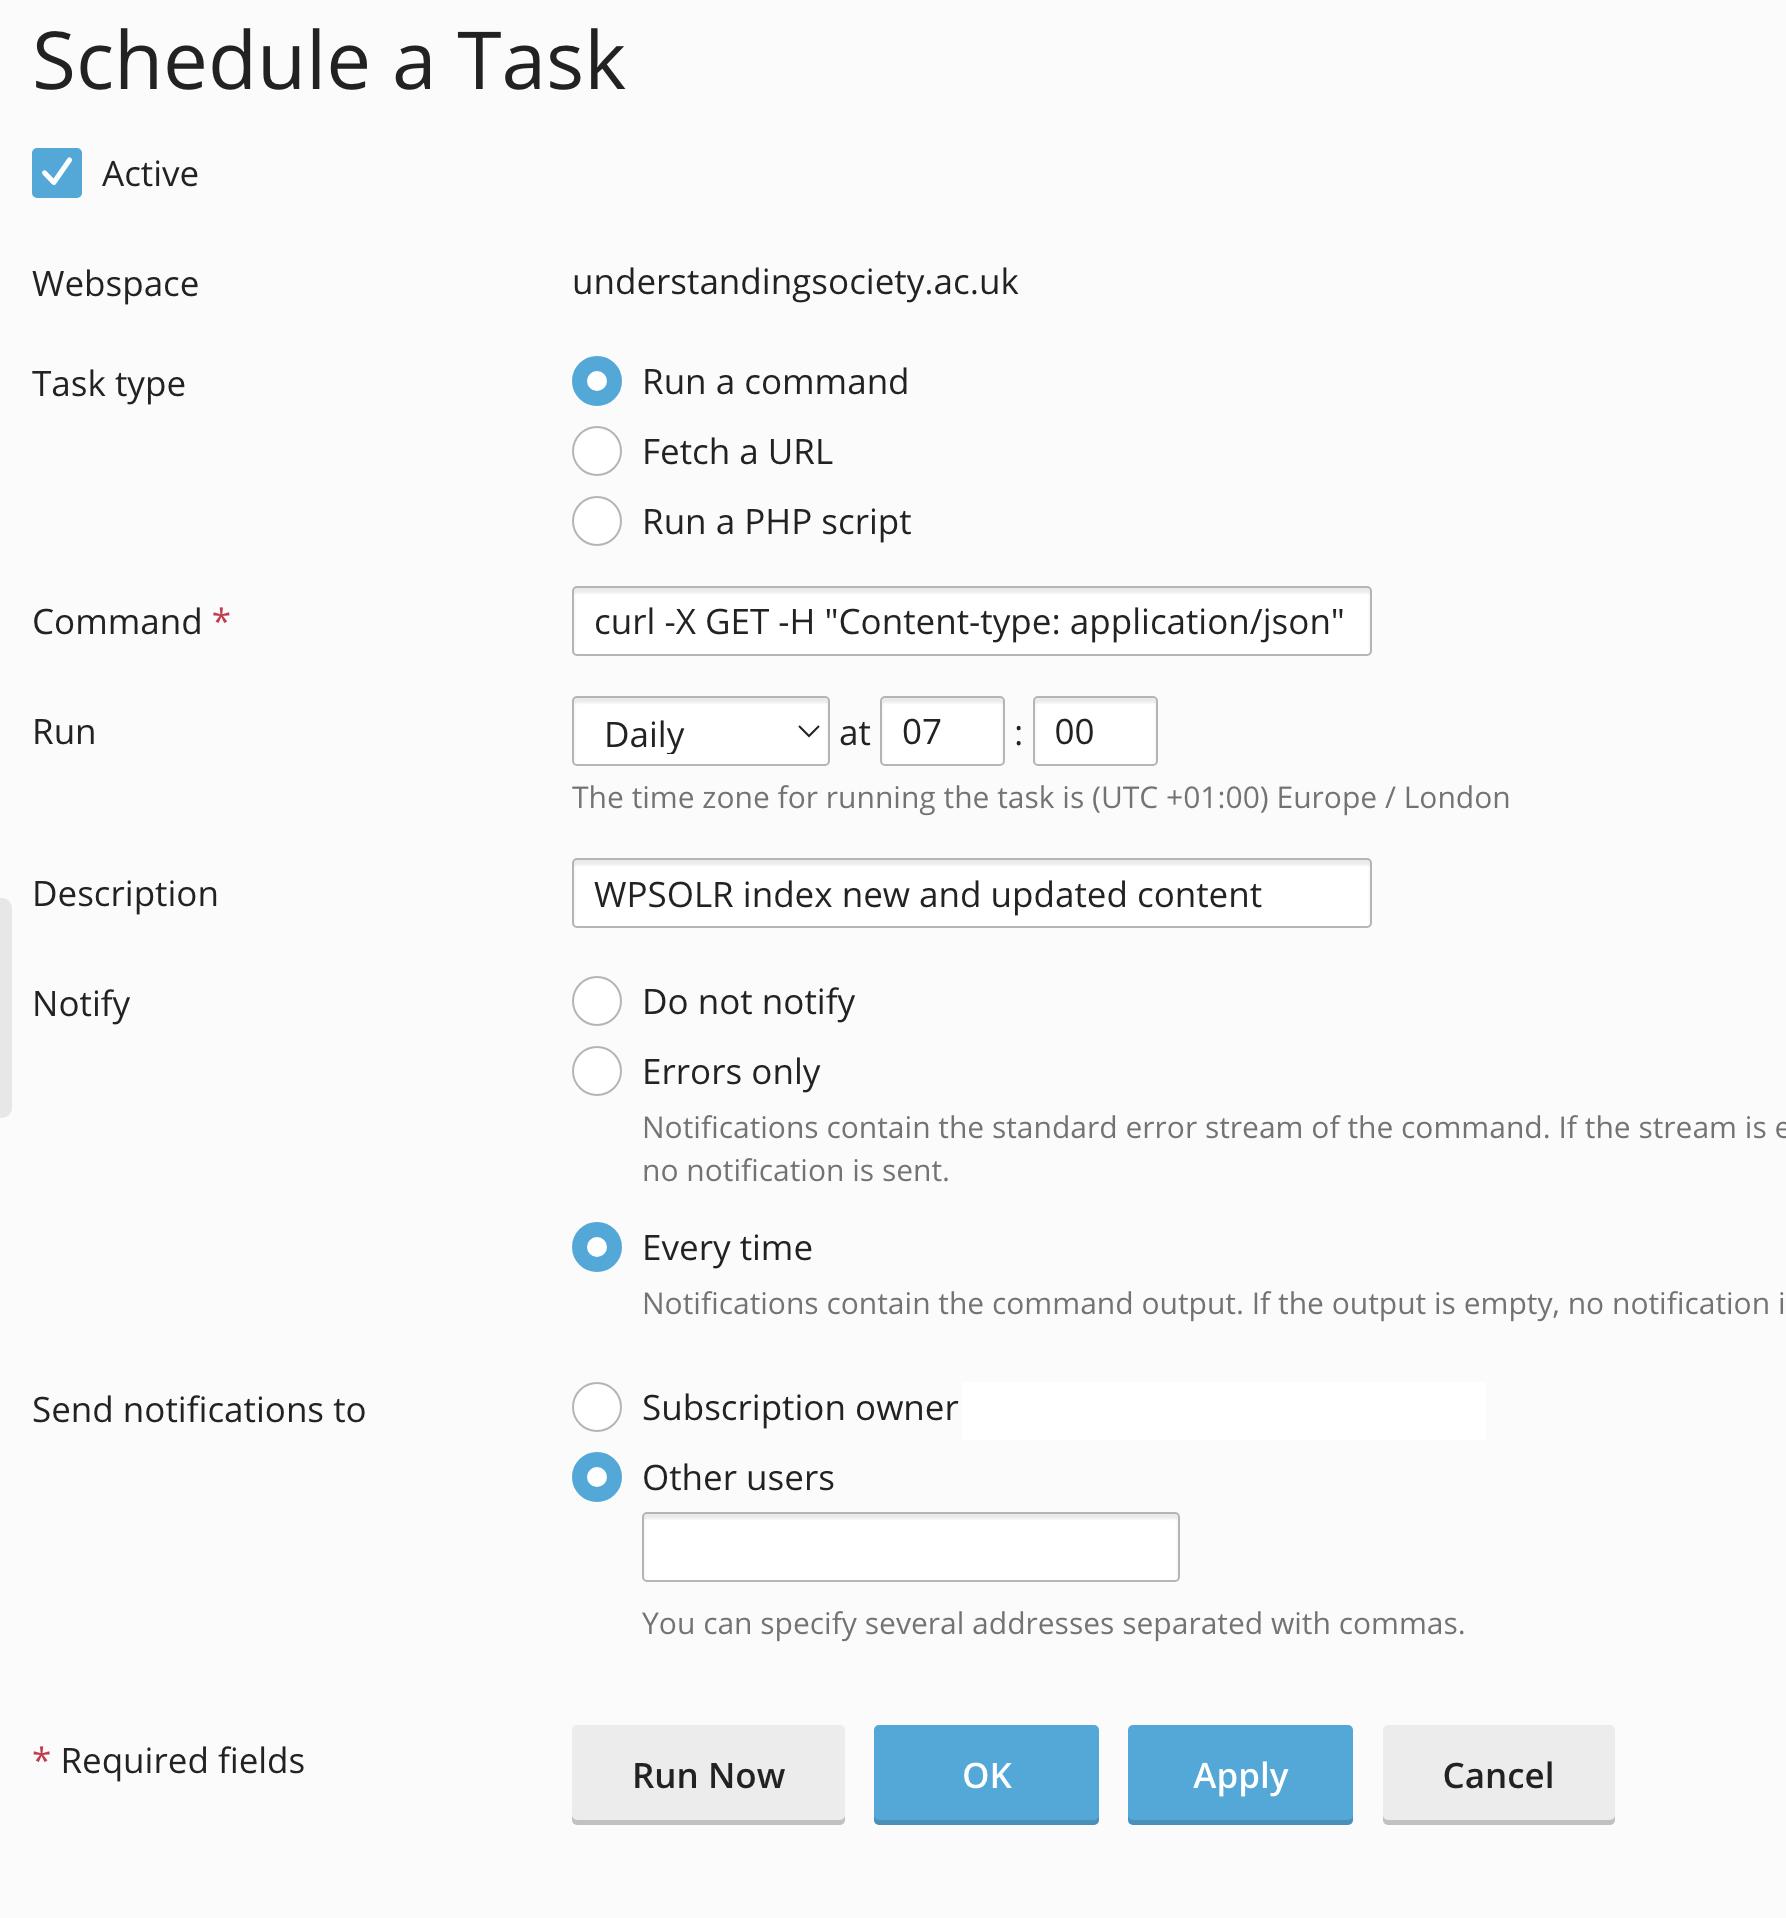Choose Errors only notification option

tap(597, 1071)
